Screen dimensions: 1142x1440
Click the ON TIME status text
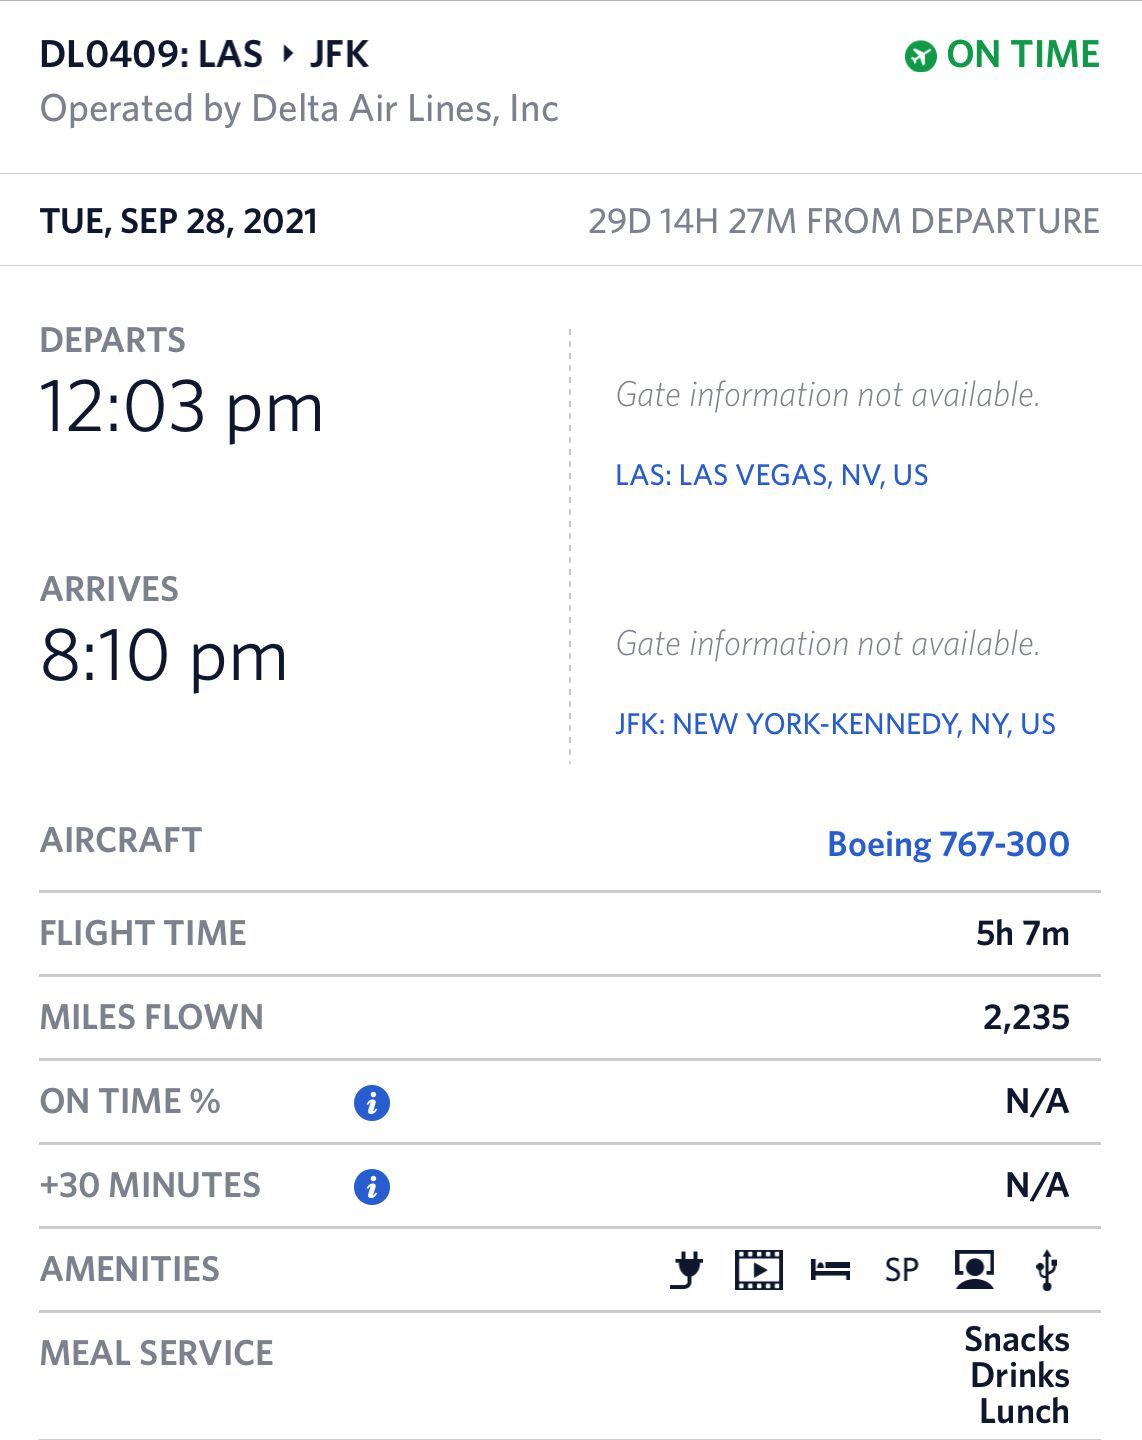1023,55
